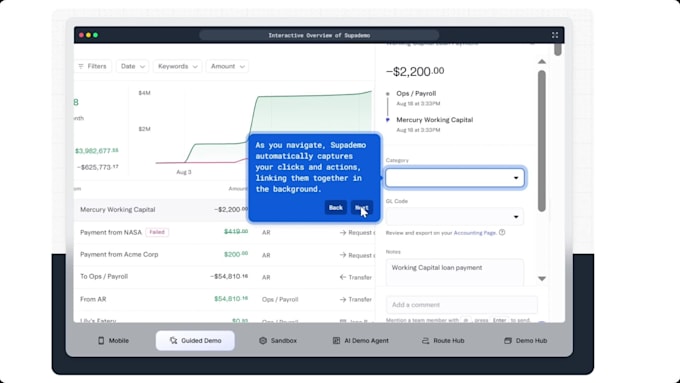Open the Amount filter dropdown
This screenshot has width=680, height=383.
click(227, 66)
